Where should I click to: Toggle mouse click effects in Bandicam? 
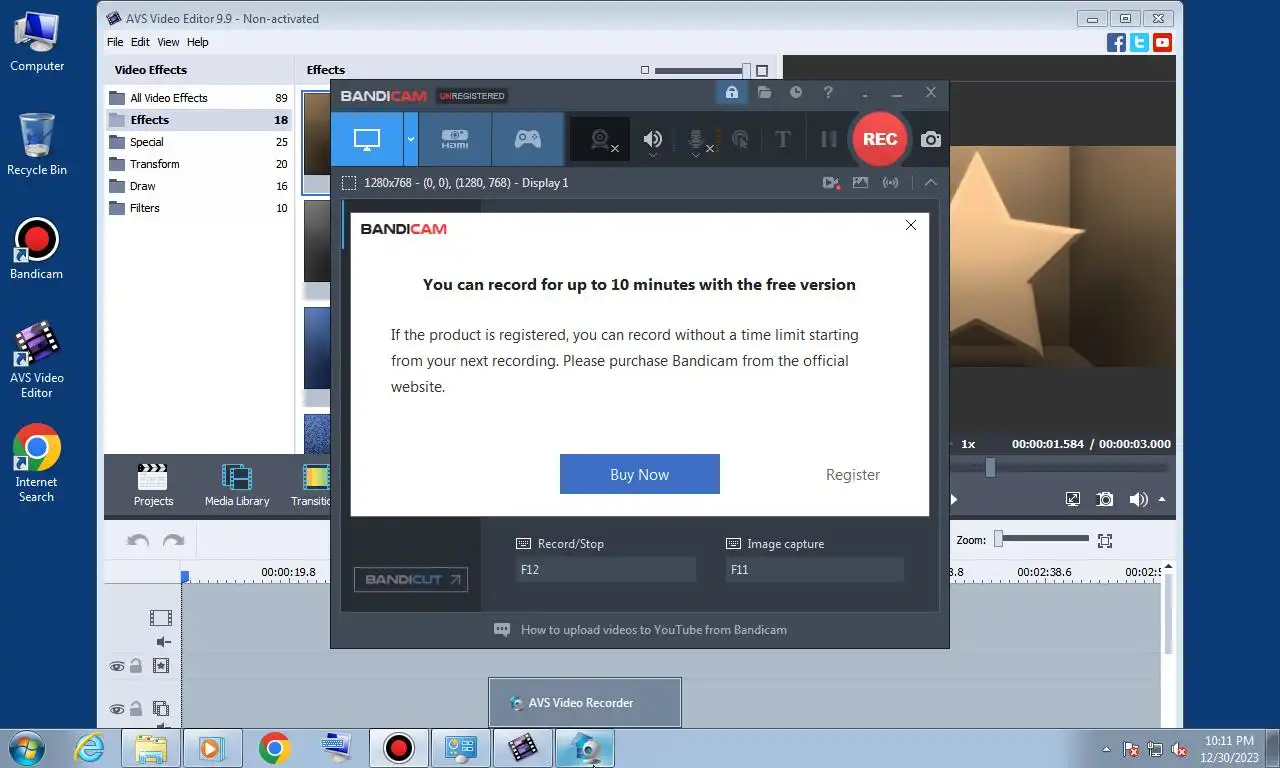coord(740,140)
